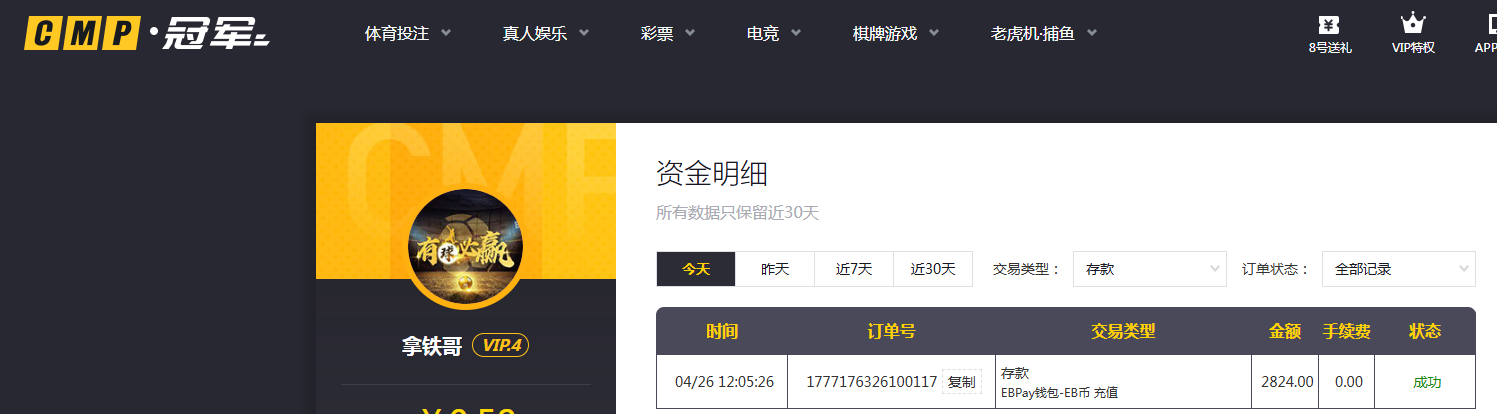Viewport: 1497px width, 414px height.
Task: Select the 昨天 date filter tab
Action: pos(775,269)
